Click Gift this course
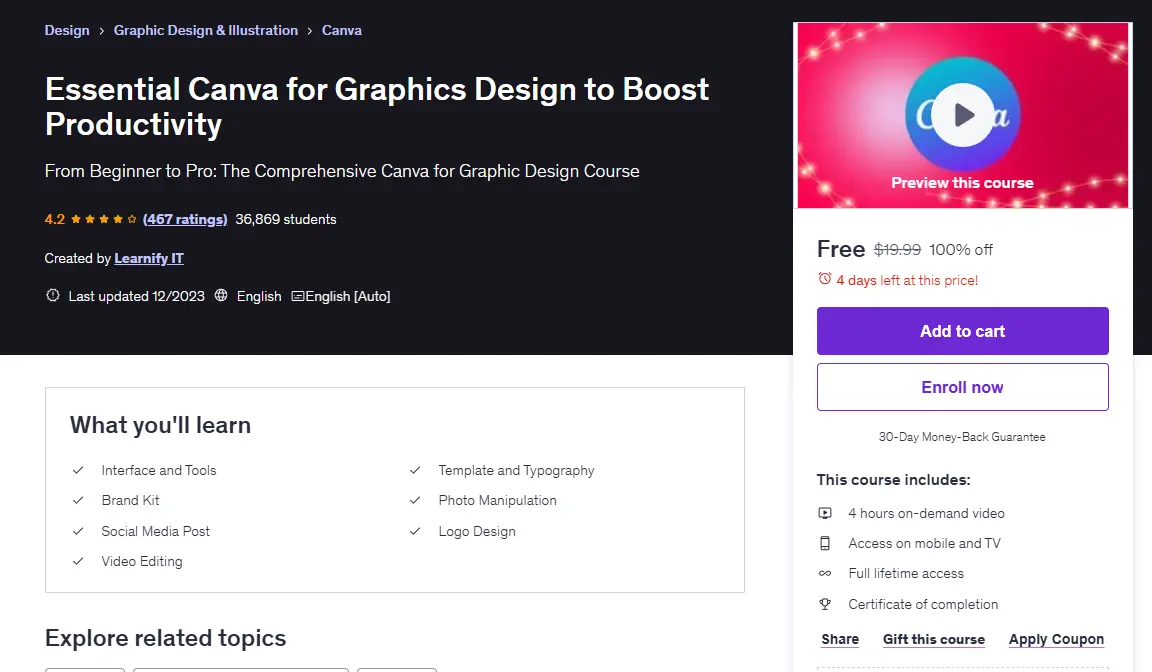Image resolution: width=1152 pixels, height=672 pixels. pyautogui.click(x=934, y=639)
